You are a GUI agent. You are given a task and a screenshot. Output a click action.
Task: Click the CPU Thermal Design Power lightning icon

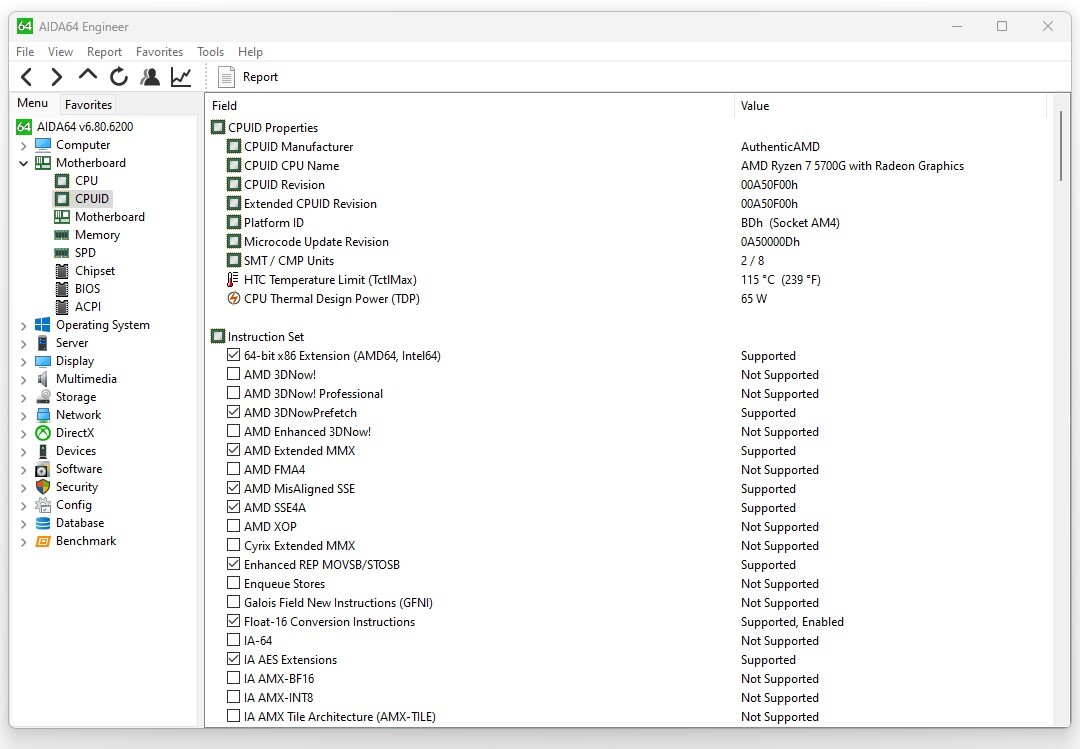pyautogui.click(x=233, y=298)
